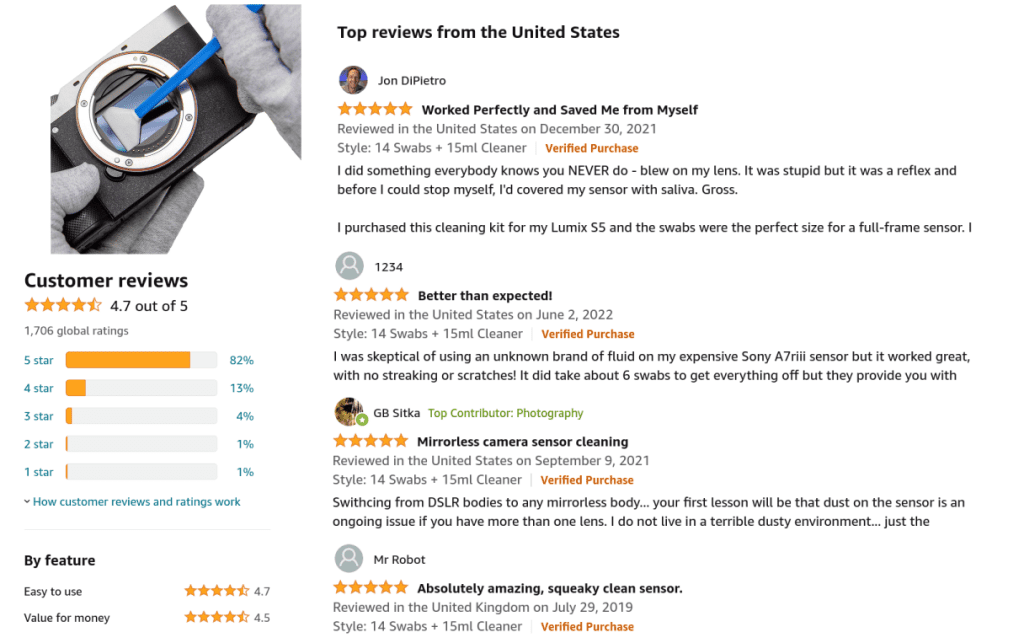Click Verified Purchase under the June 2 review

pyautogui.click(x=587, y=334)
